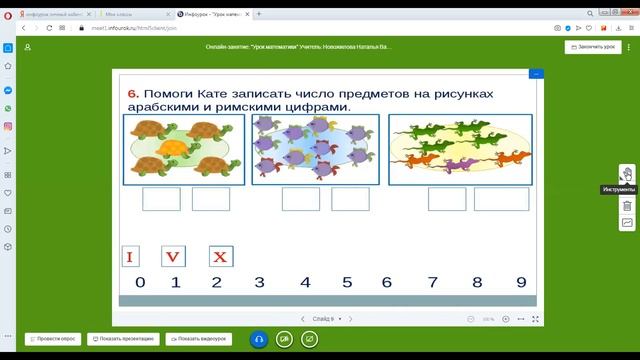Click the tab search magnifier icon
Viewport: 640px width, 360px height.
(590, 14)
